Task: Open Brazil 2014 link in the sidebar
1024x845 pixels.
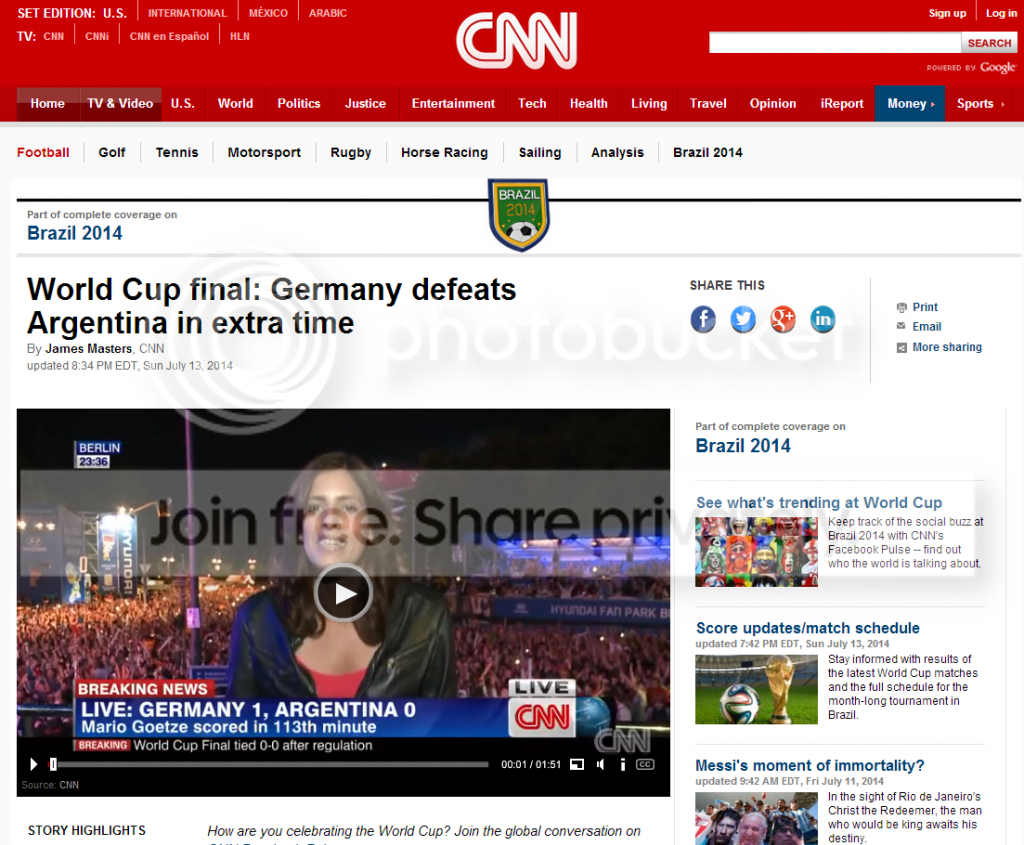Action: (743, 445)
